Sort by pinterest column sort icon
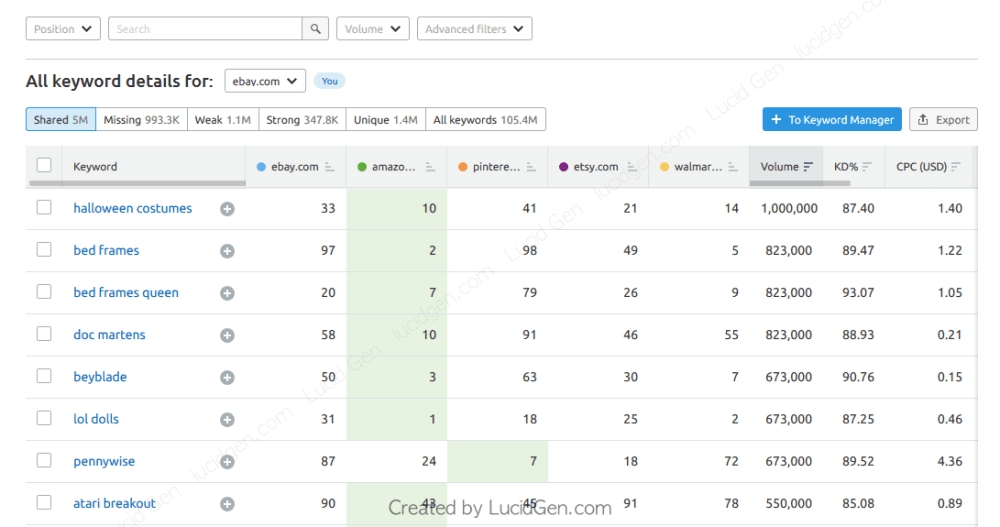This screenshot has width=1000, height=527. coord(531,167)
